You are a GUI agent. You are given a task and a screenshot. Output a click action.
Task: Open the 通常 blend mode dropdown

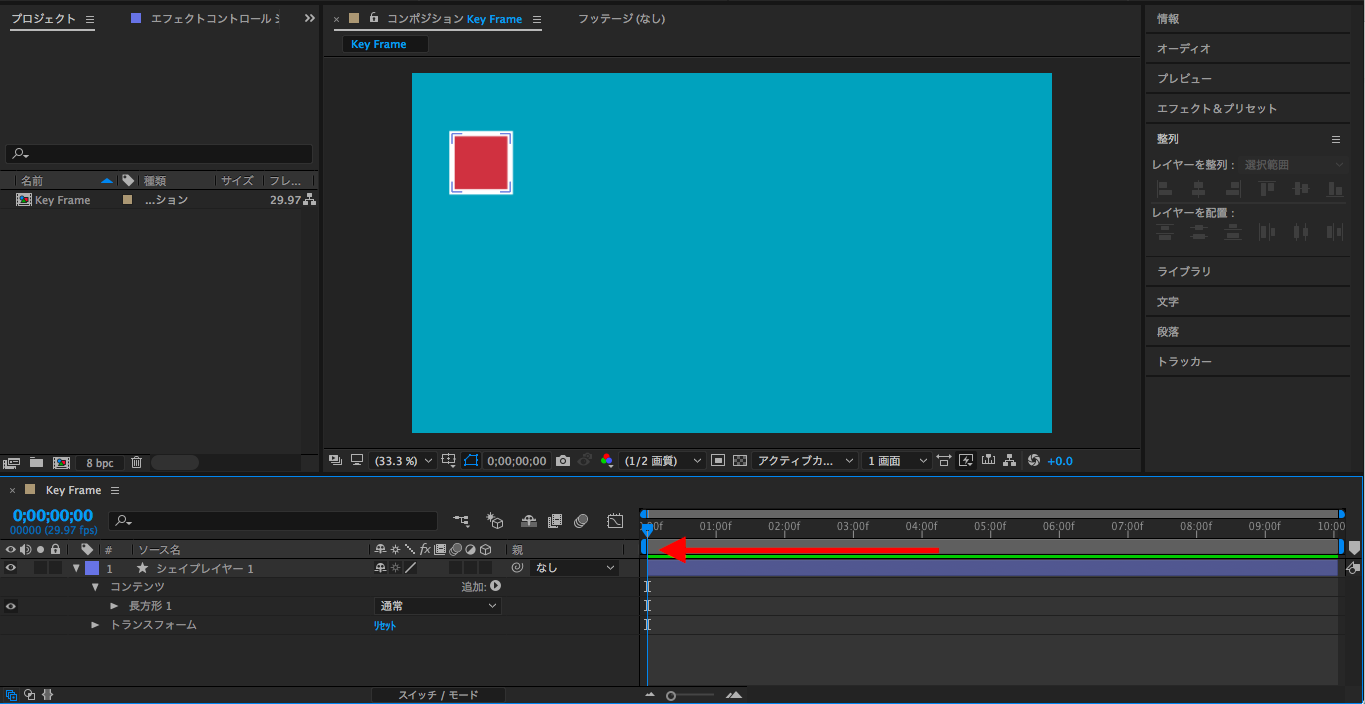point(438,606)
